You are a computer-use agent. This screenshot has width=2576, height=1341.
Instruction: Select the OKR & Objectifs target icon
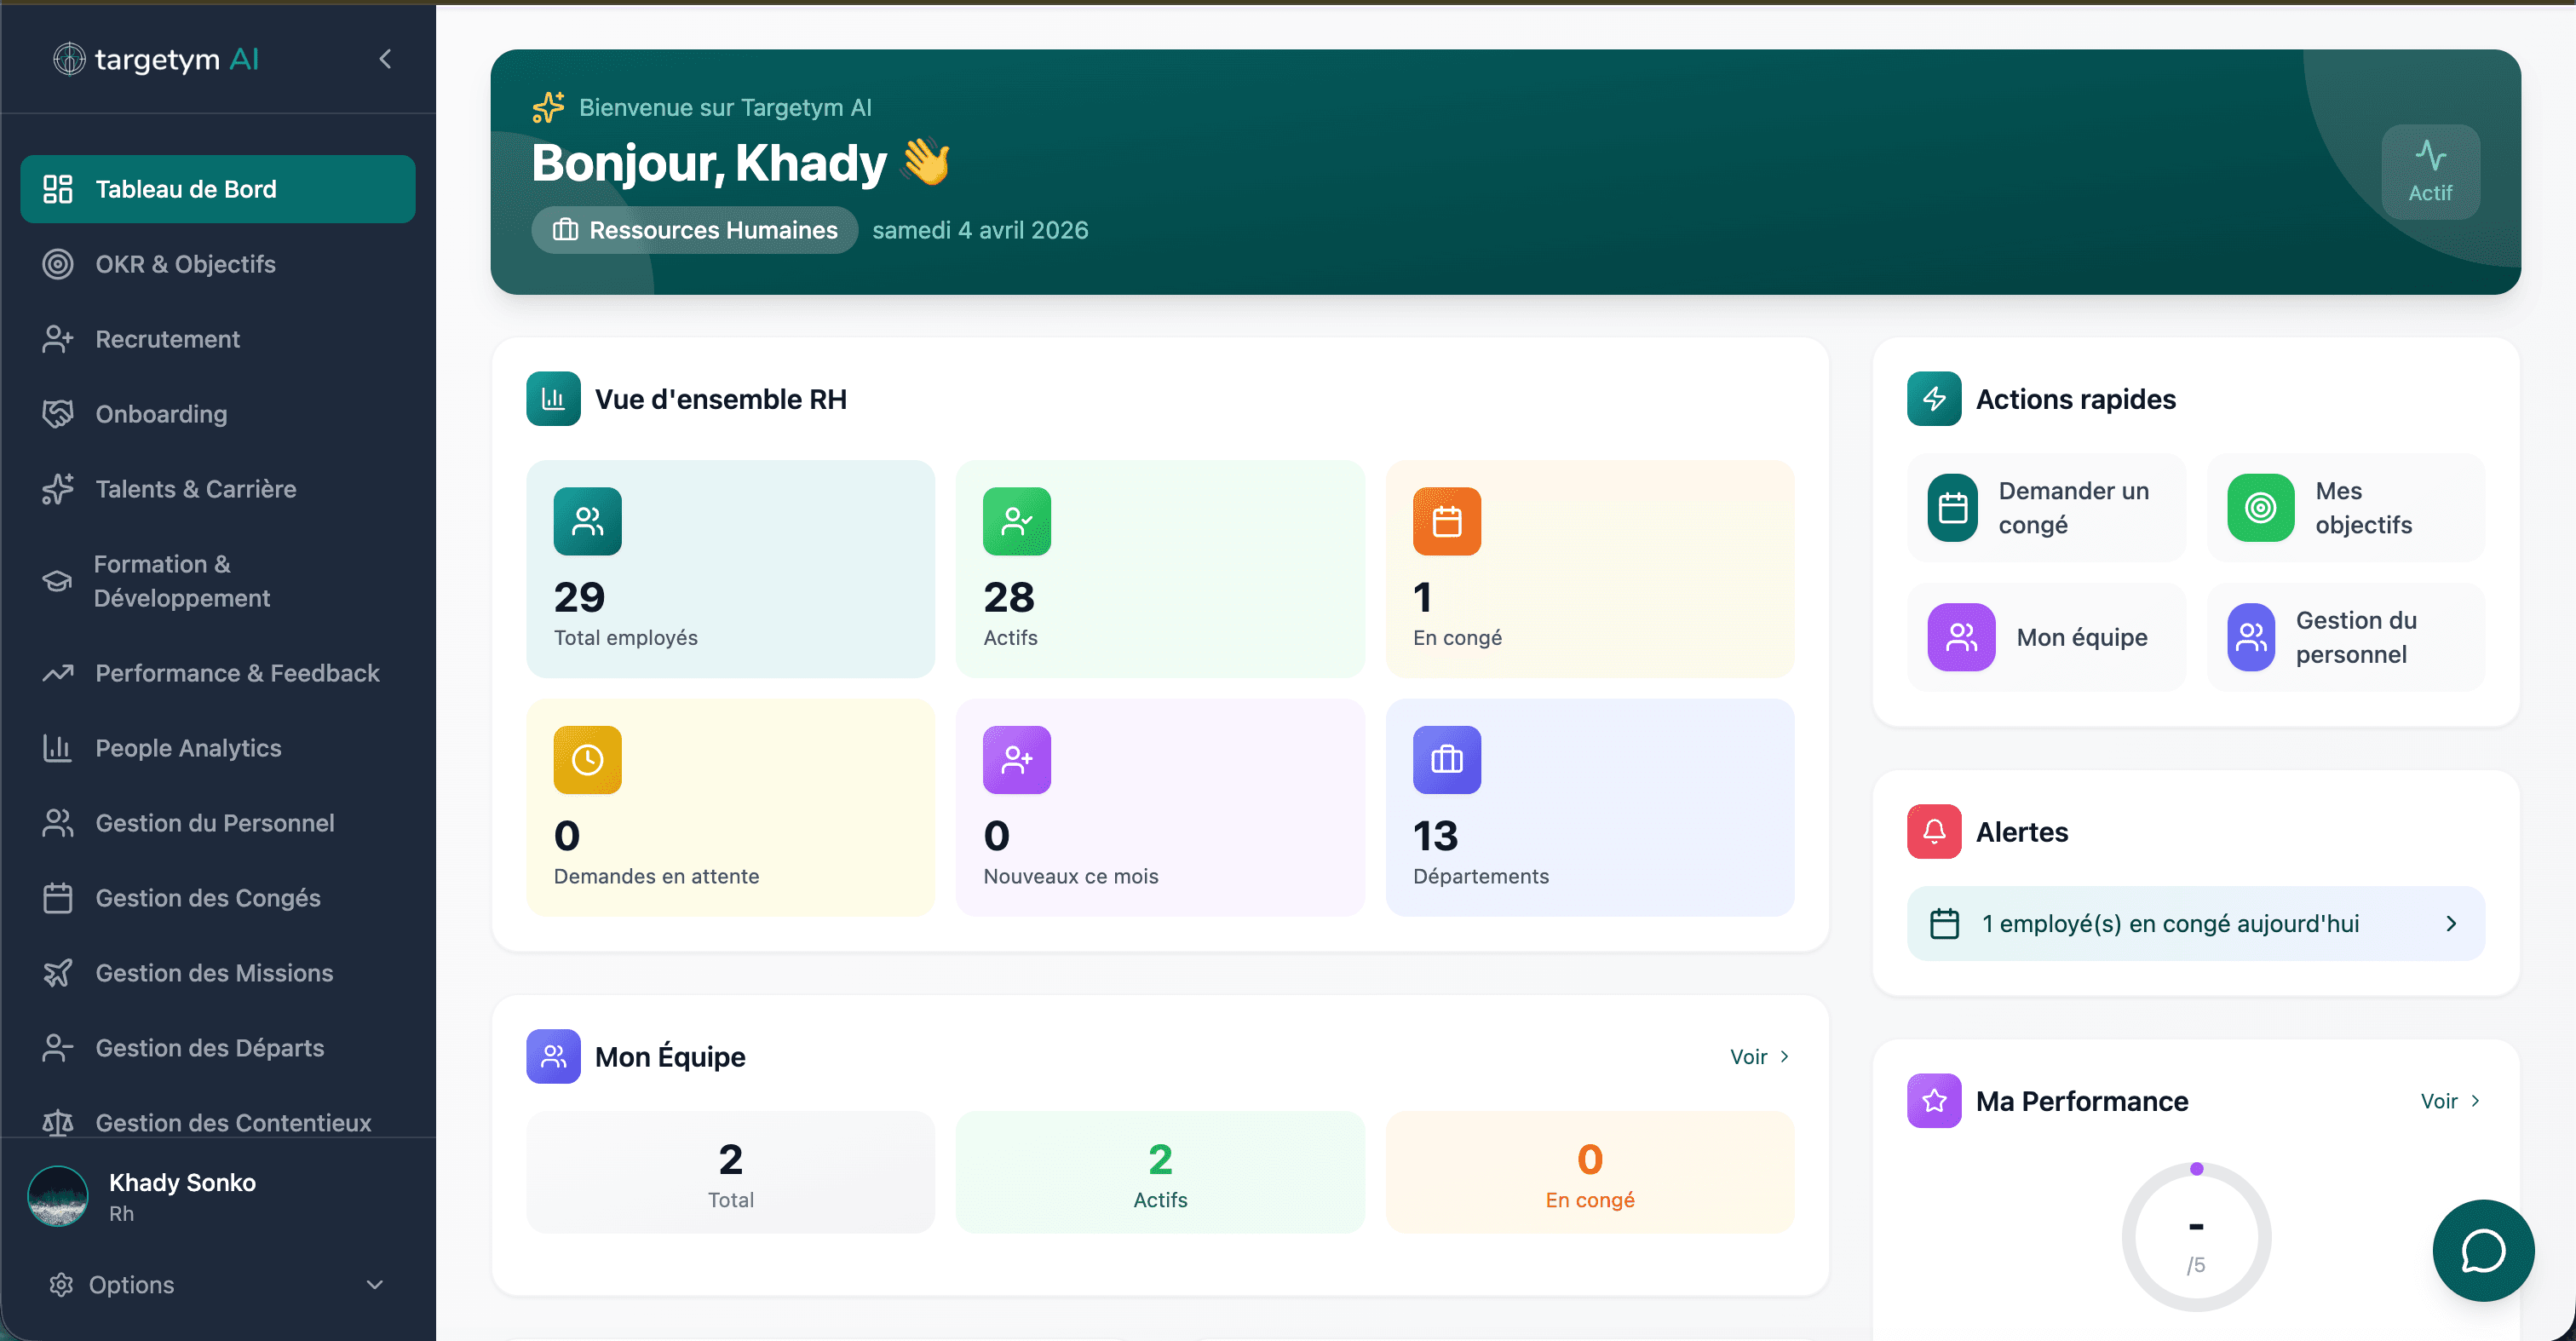pyautogui.click(x=58, y=263)
